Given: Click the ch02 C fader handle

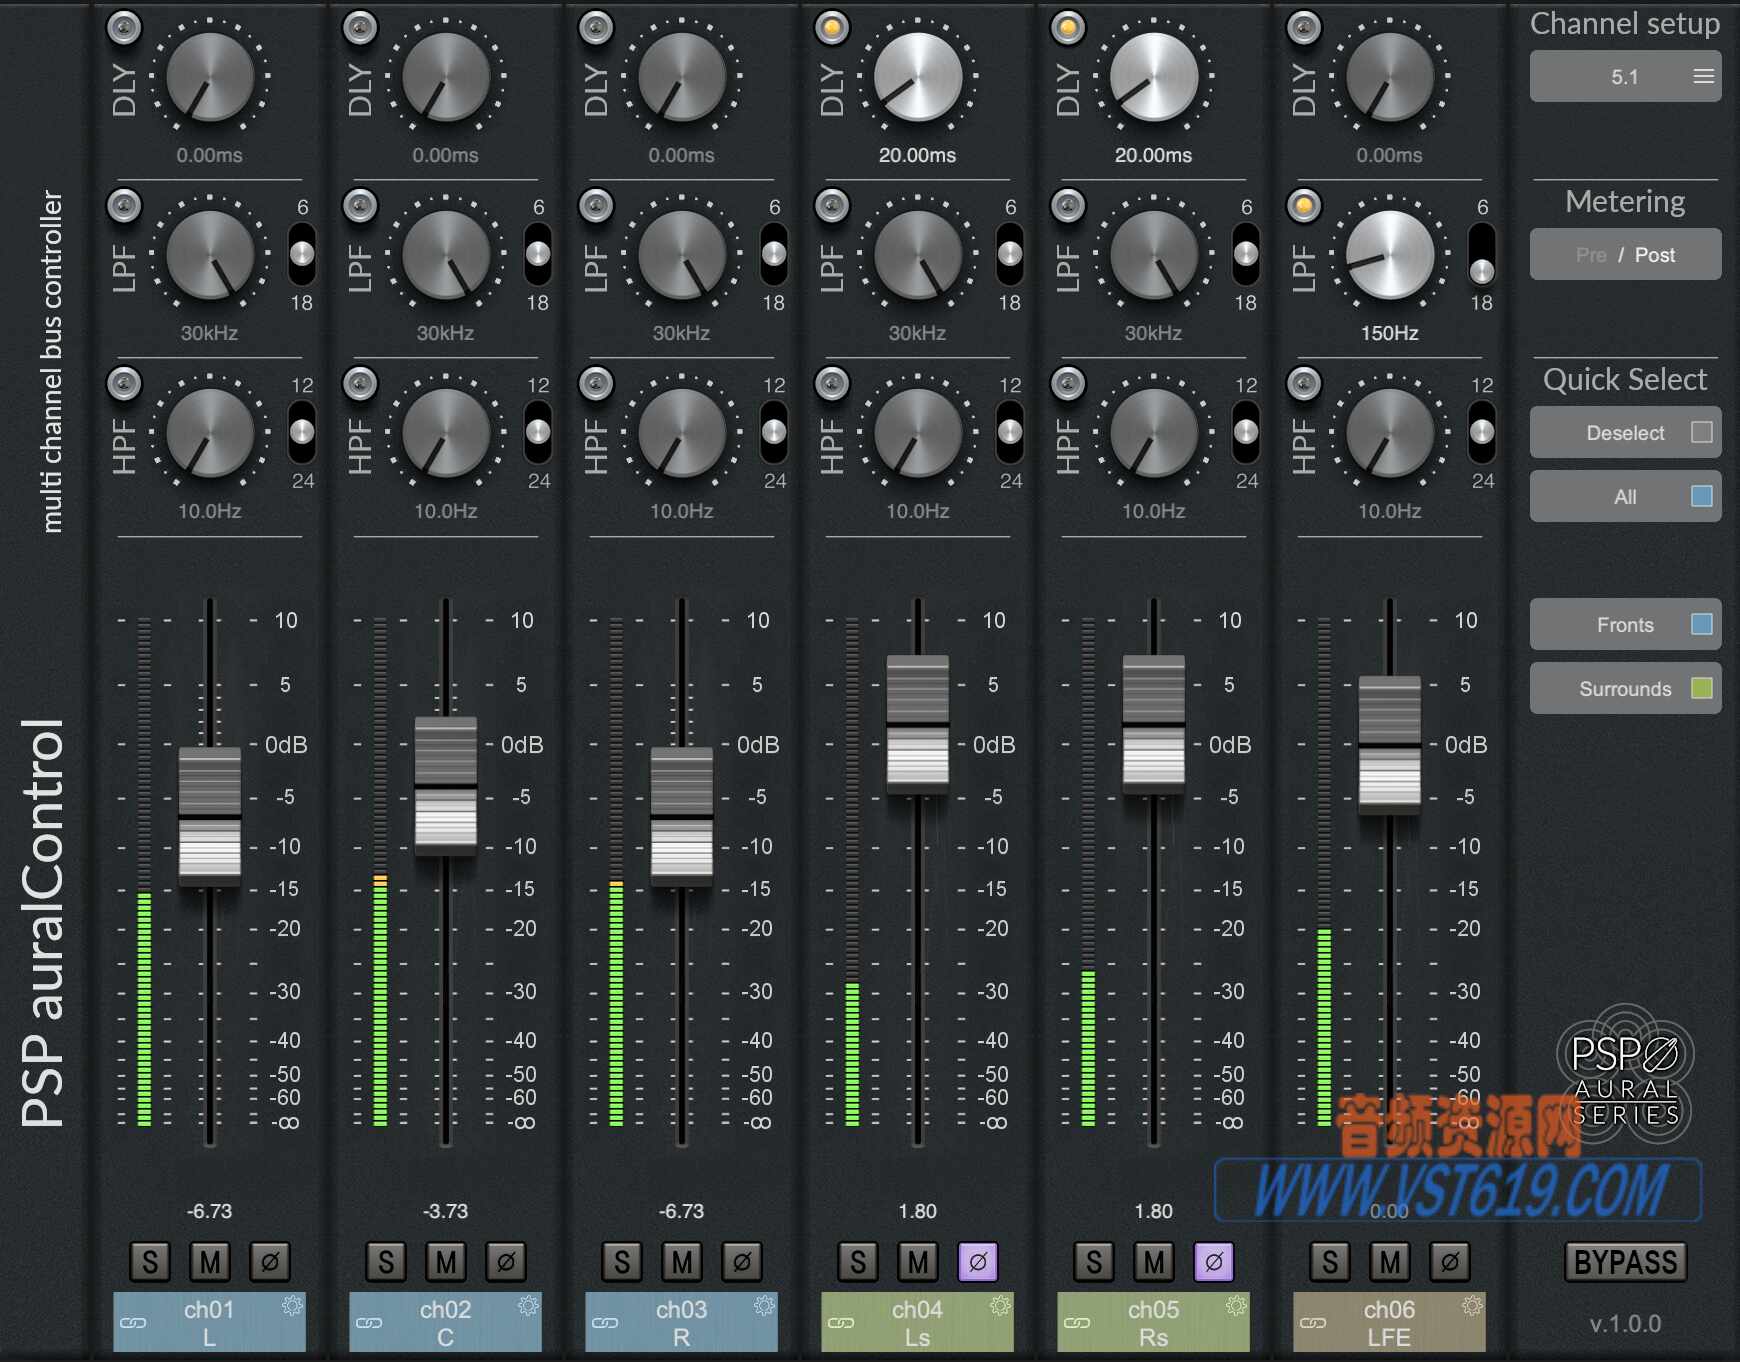Looking at the screenshot, I should pos(446,786).
